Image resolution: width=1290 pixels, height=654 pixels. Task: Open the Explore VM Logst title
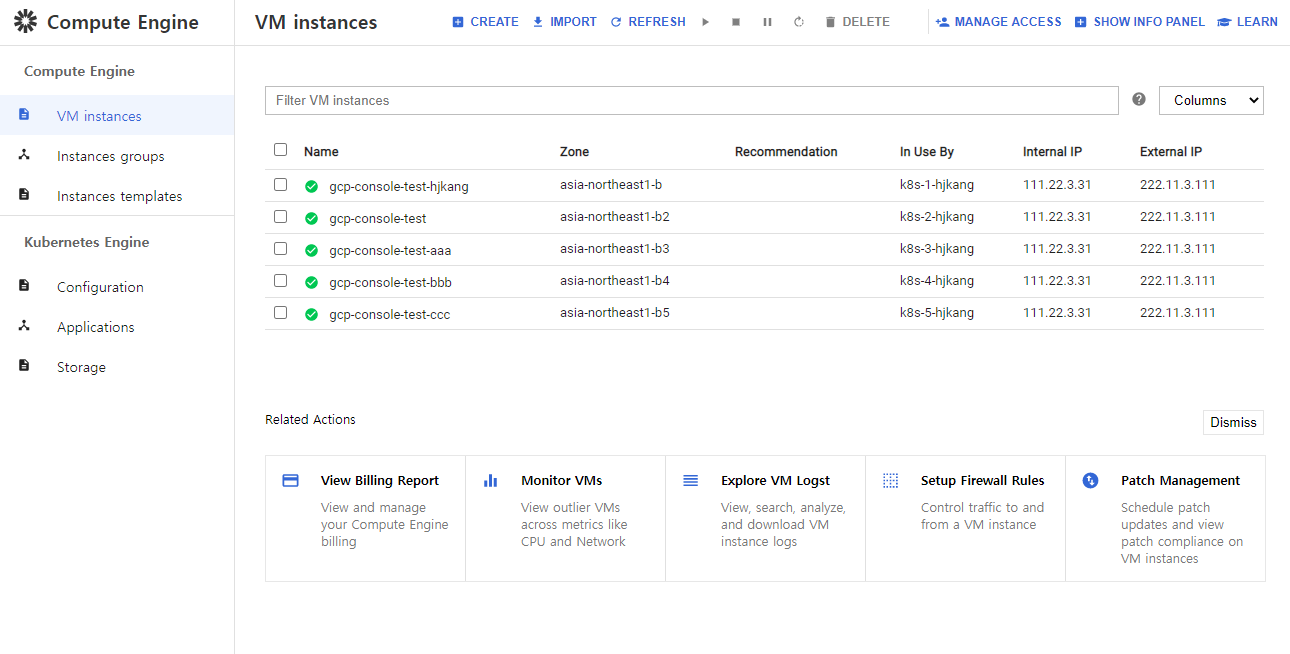pyautogui.click(x=776, y=480)
